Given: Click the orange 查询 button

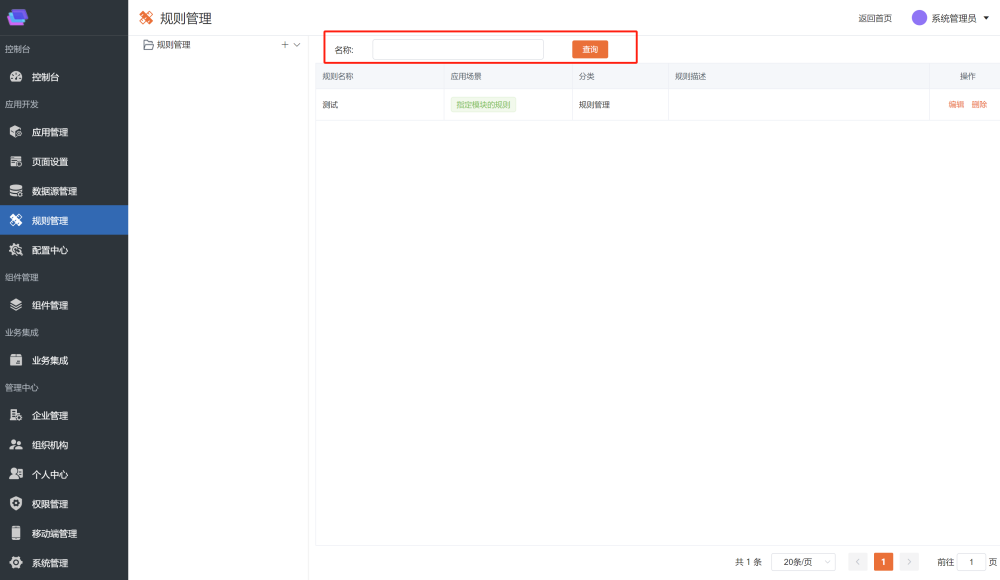Looking at the screenshot, I should pos(590,49).
